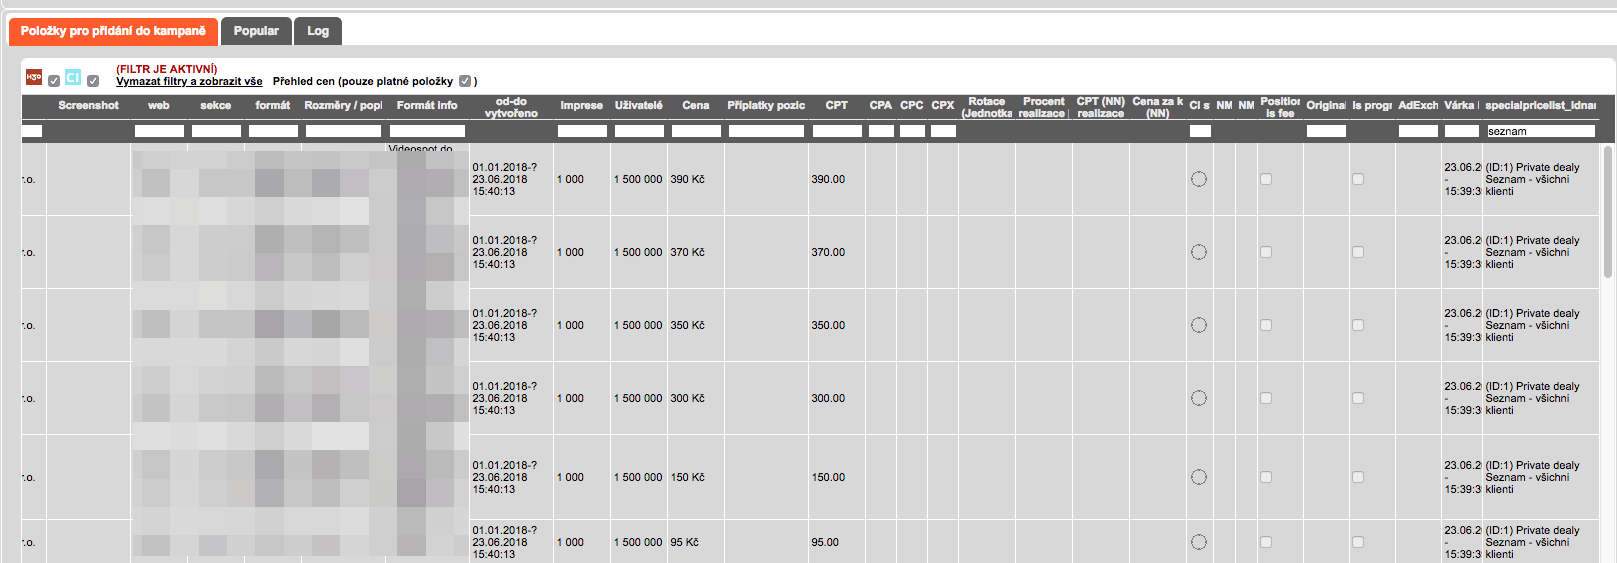Click the cyan CI icon

click(x=73, y=77)
